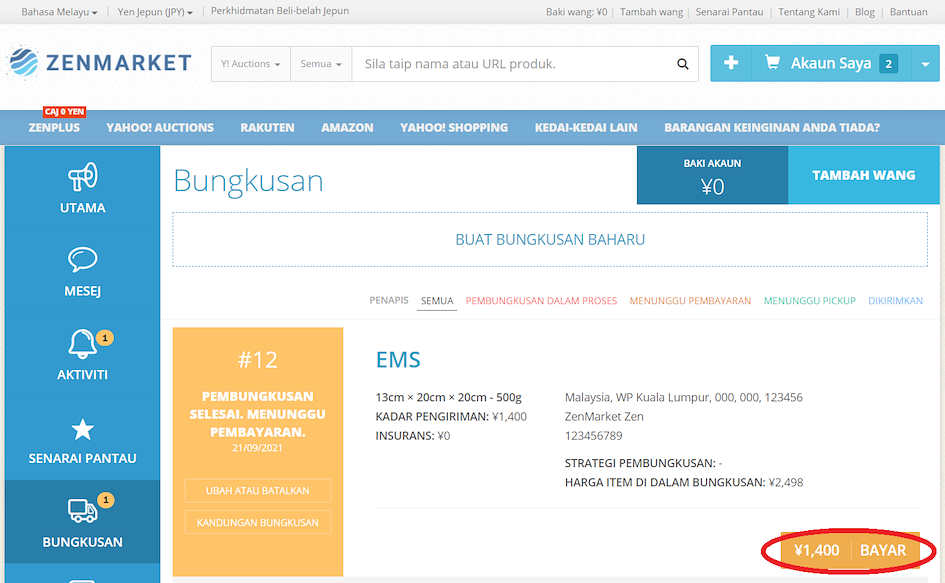Go to Yahoo! Auctions navigation item

pyautogui.click(x=160, y=128)
